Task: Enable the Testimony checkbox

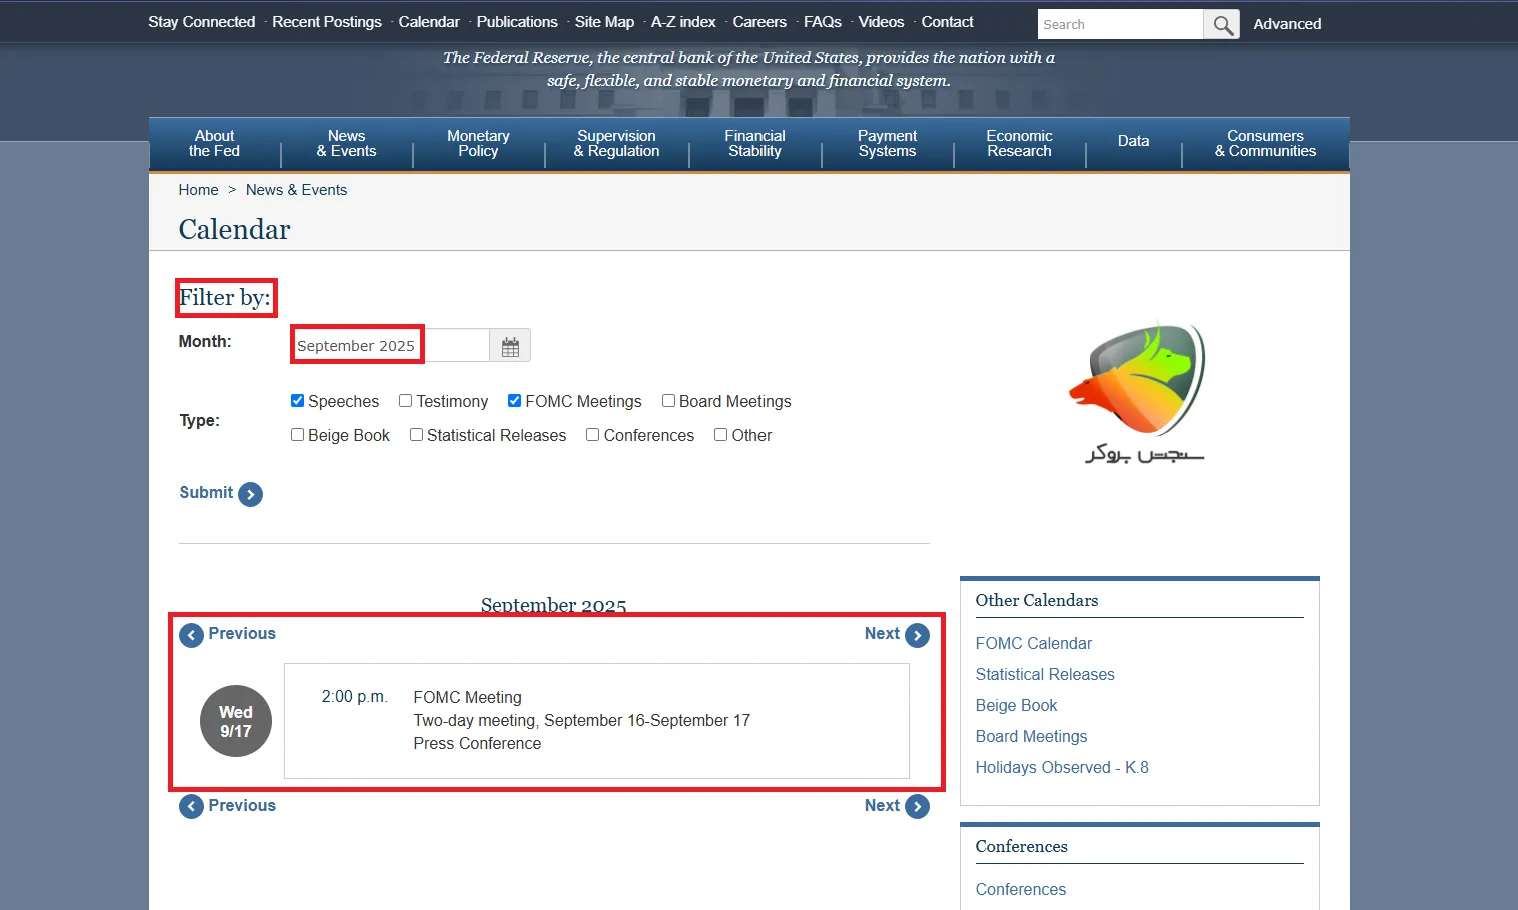Action: (405, 401)
